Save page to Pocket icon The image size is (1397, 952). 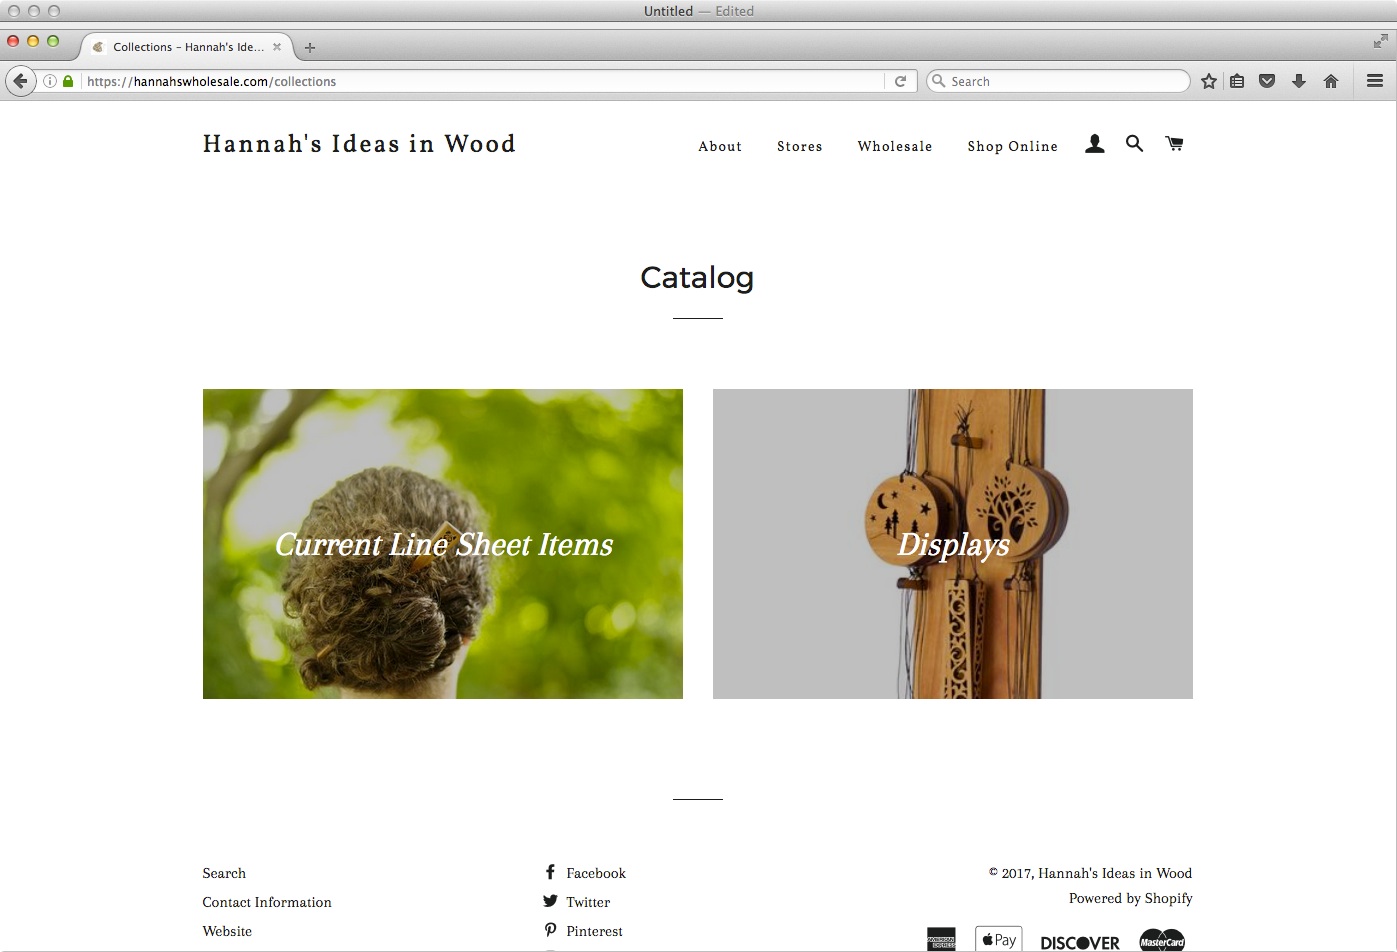point(1267,81)
